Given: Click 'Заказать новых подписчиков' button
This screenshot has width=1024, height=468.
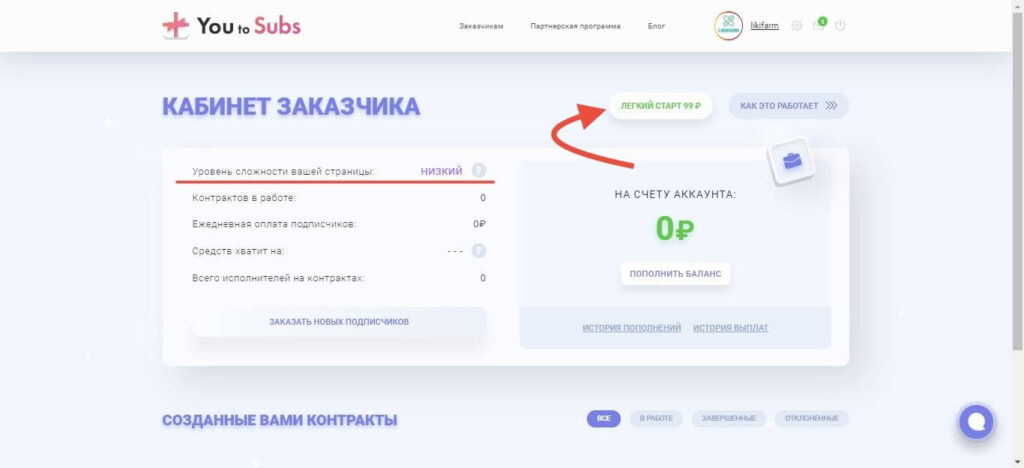Looking at the screenshot, I should pyautogui.click(x=339, y=322).
